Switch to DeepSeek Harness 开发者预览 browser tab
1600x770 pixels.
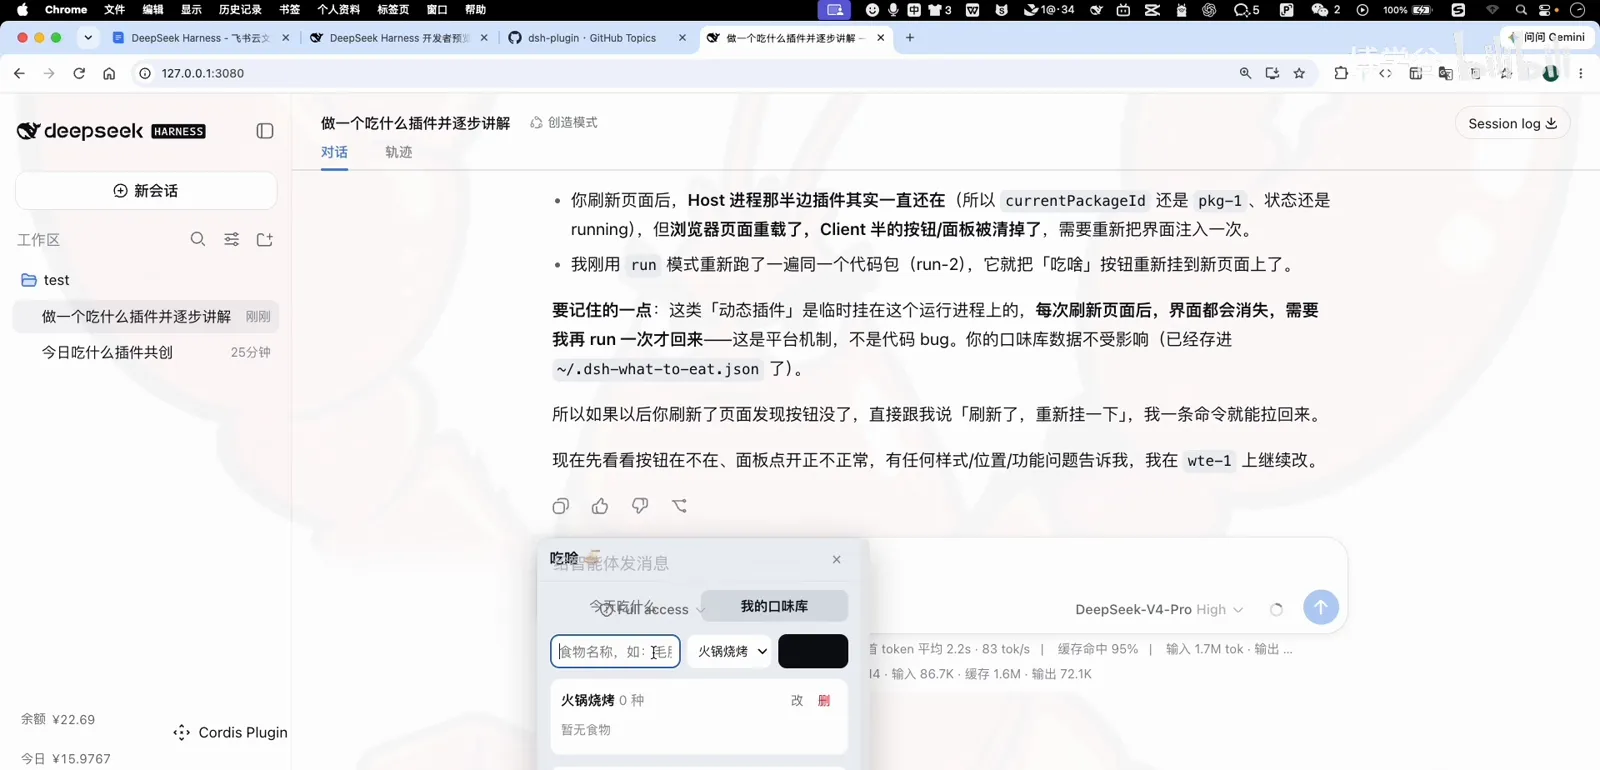398,38
